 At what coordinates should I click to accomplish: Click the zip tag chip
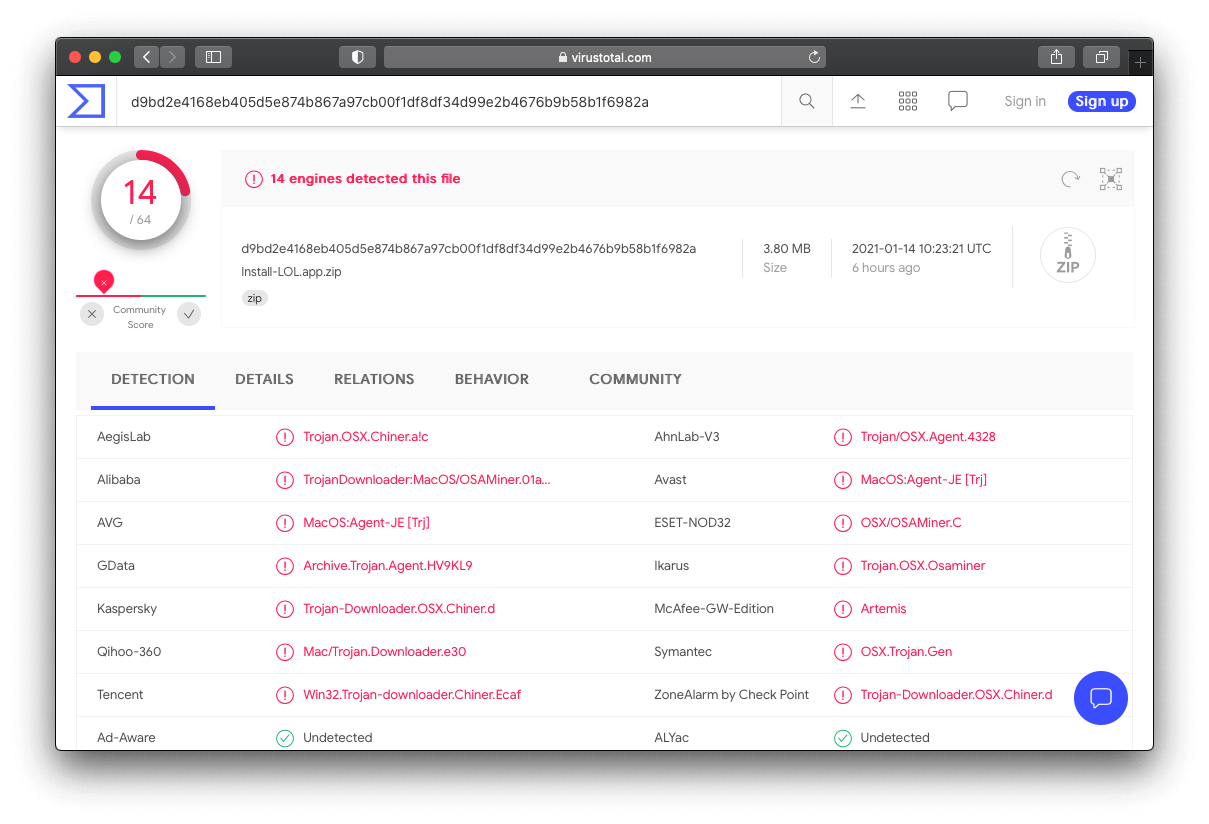[255, 298]
